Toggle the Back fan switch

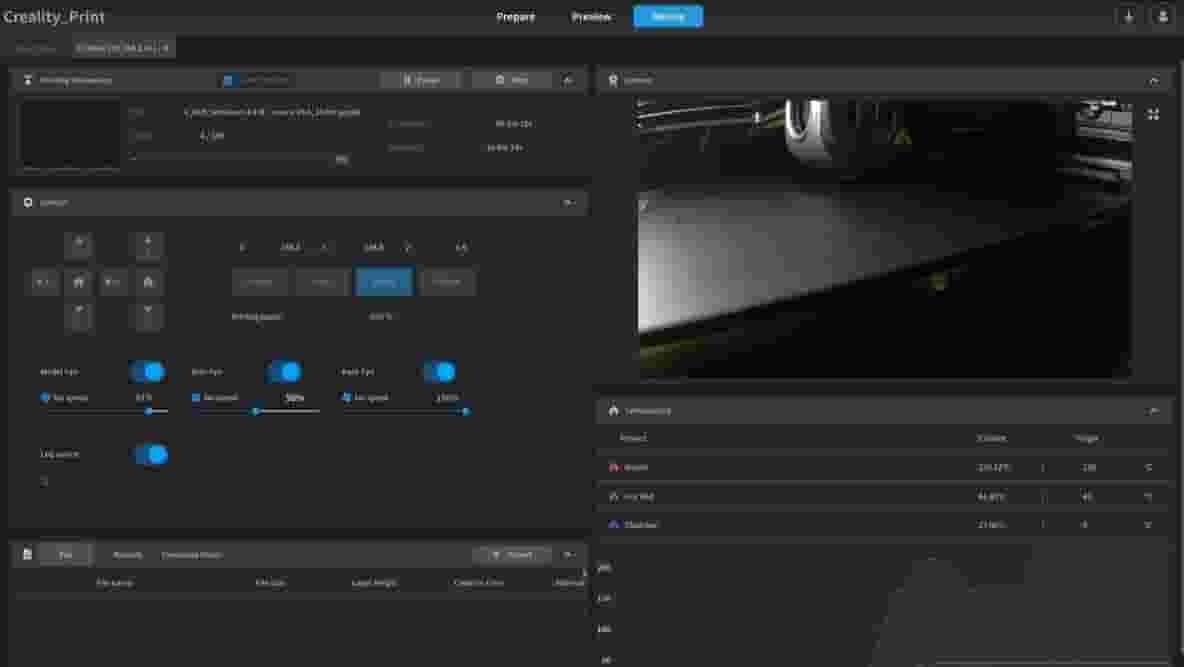pos(439,372)
